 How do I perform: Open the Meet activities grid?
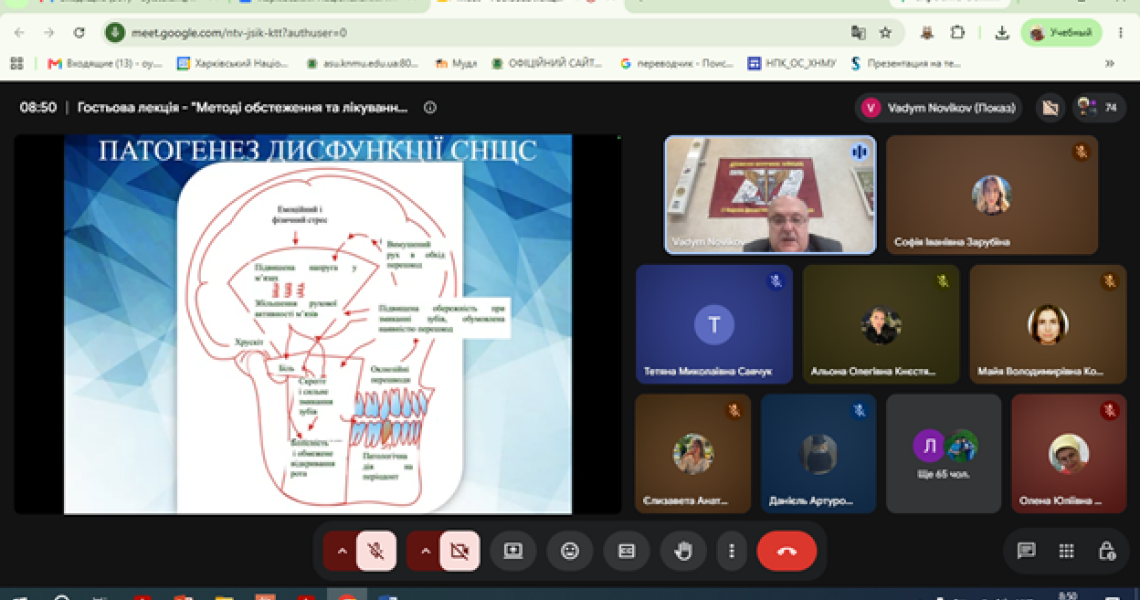click(x=1067, y=551)
